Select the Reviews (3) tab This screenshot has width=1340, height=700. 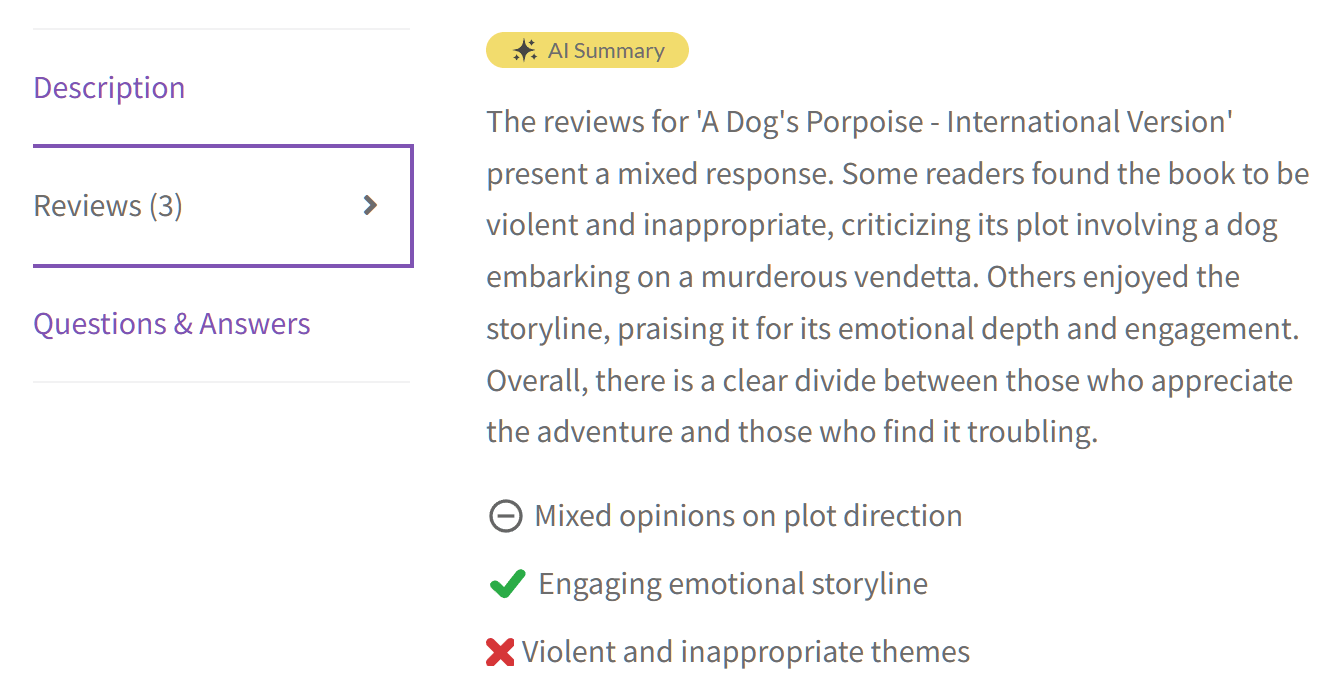[108, 206]
